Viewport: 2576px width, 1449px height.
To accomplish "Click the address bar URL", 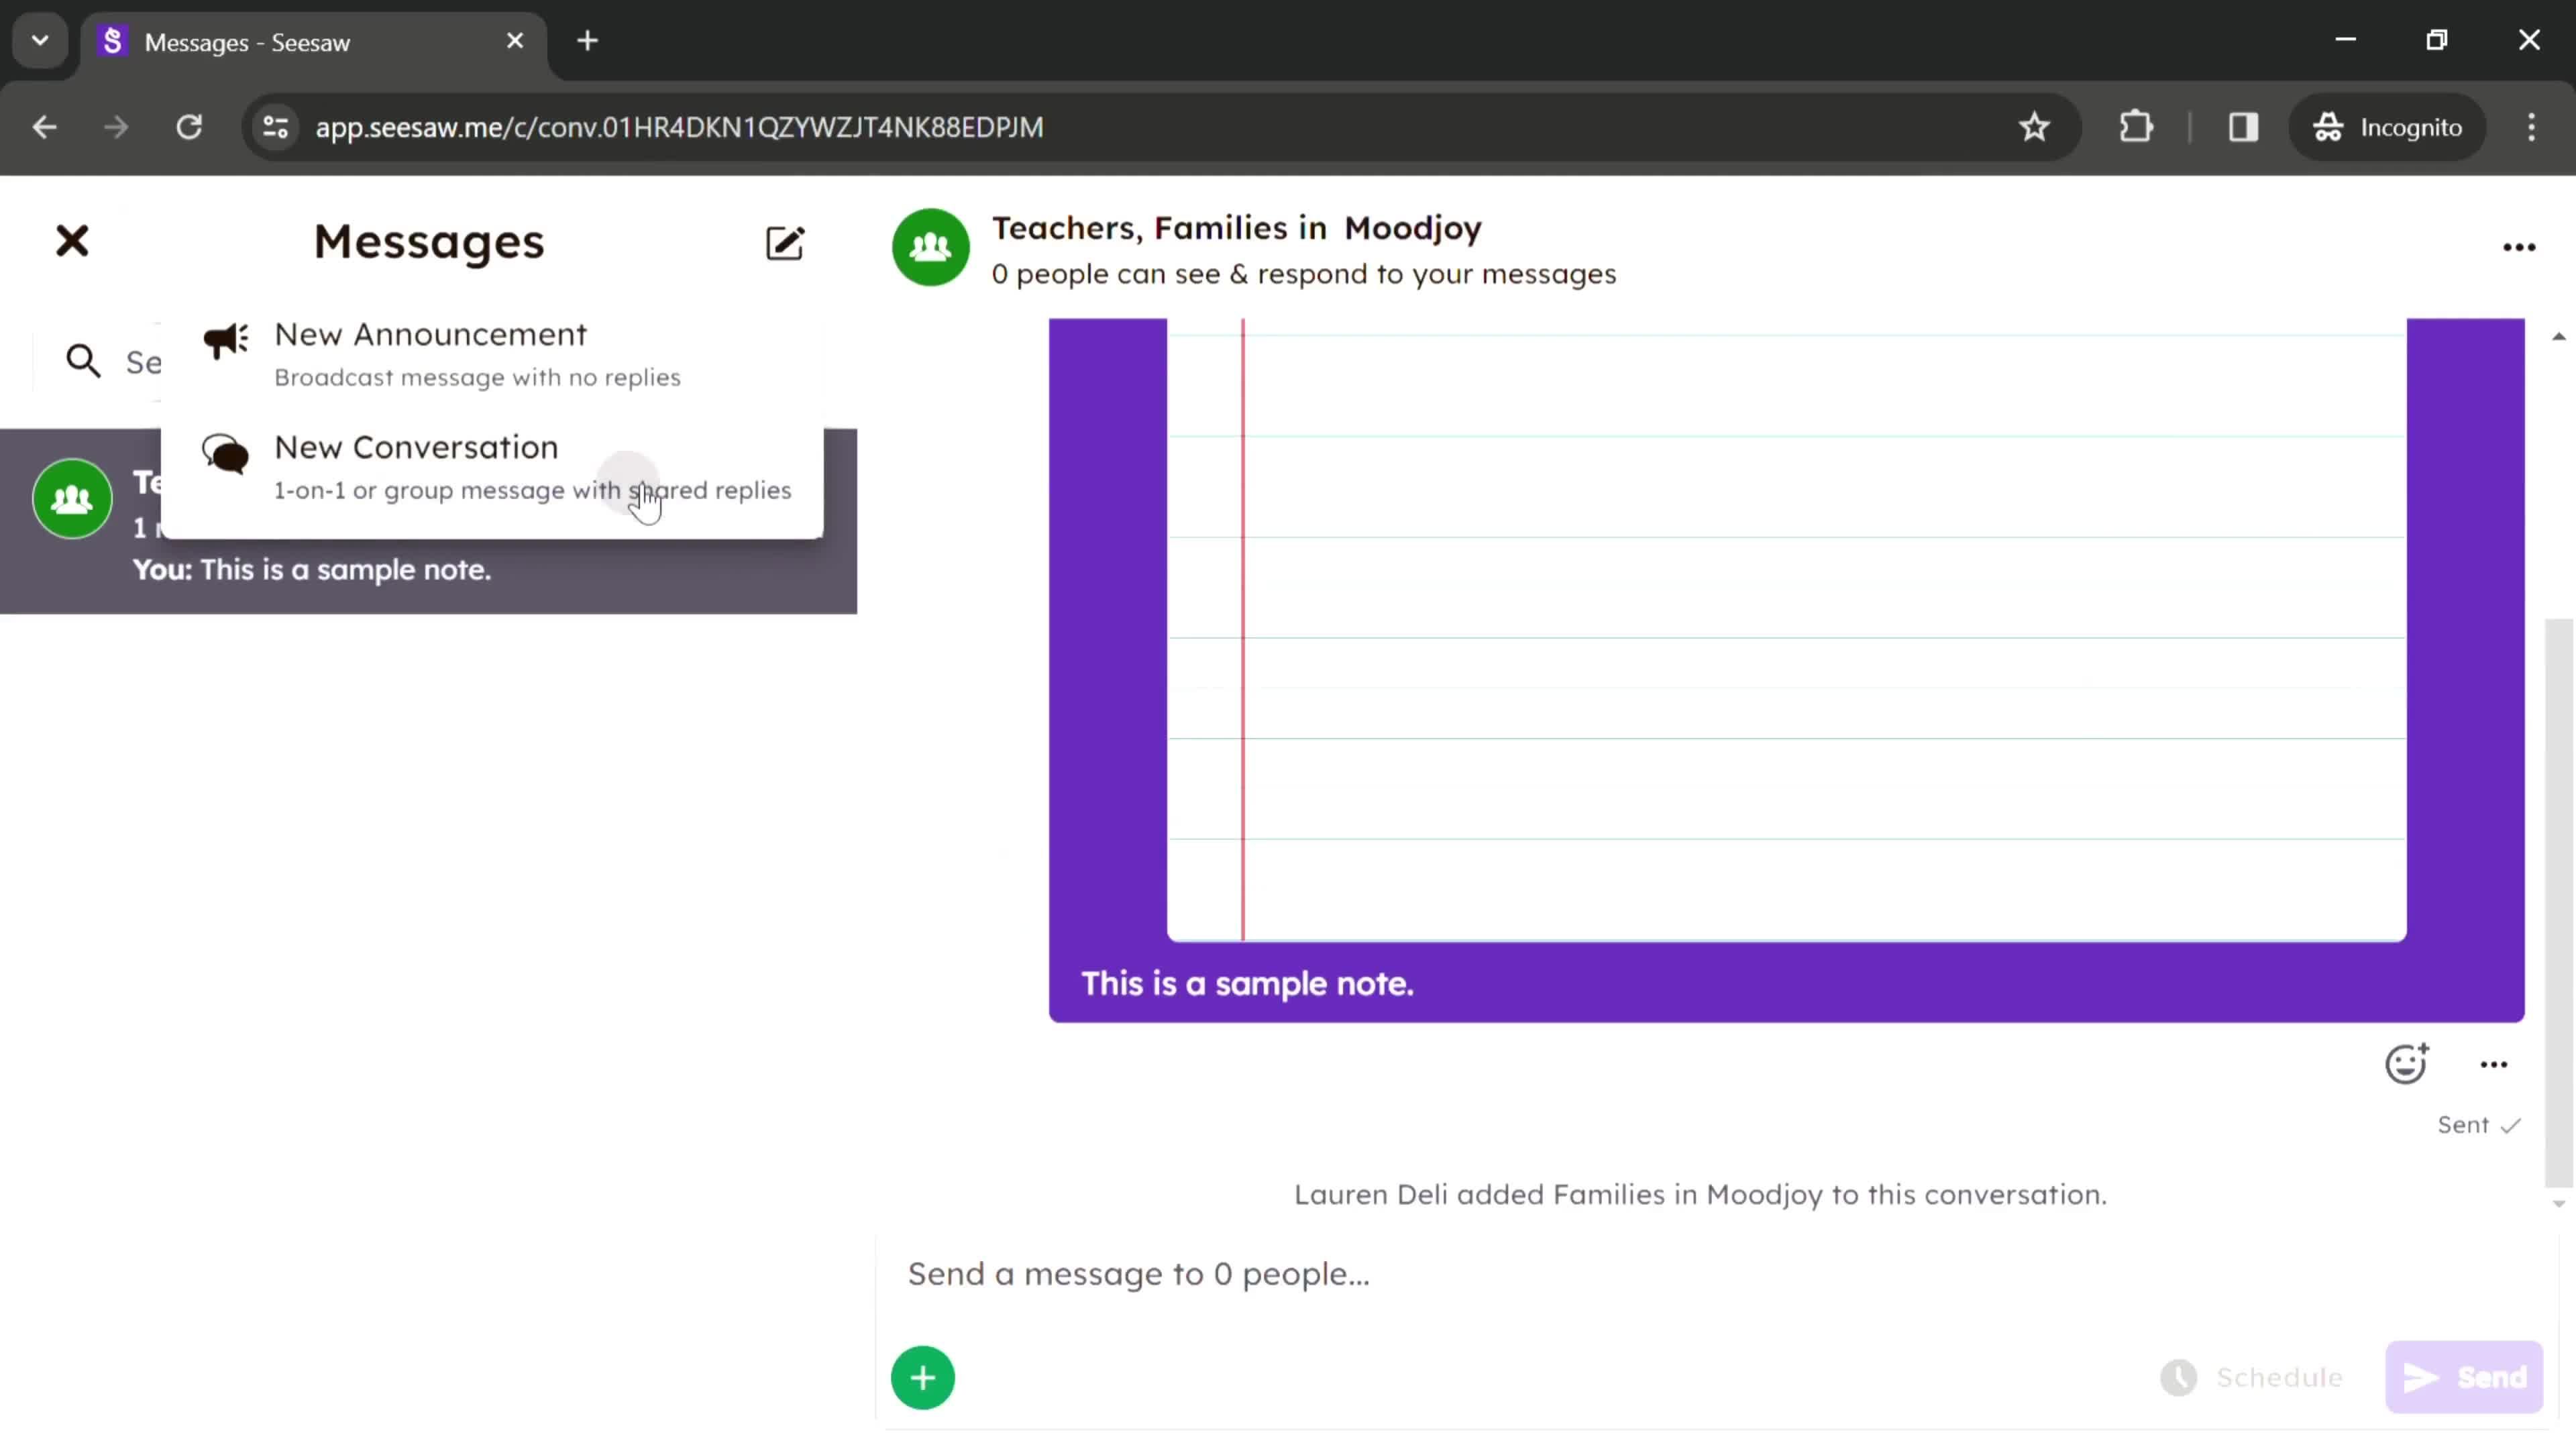I will (679, 127).
